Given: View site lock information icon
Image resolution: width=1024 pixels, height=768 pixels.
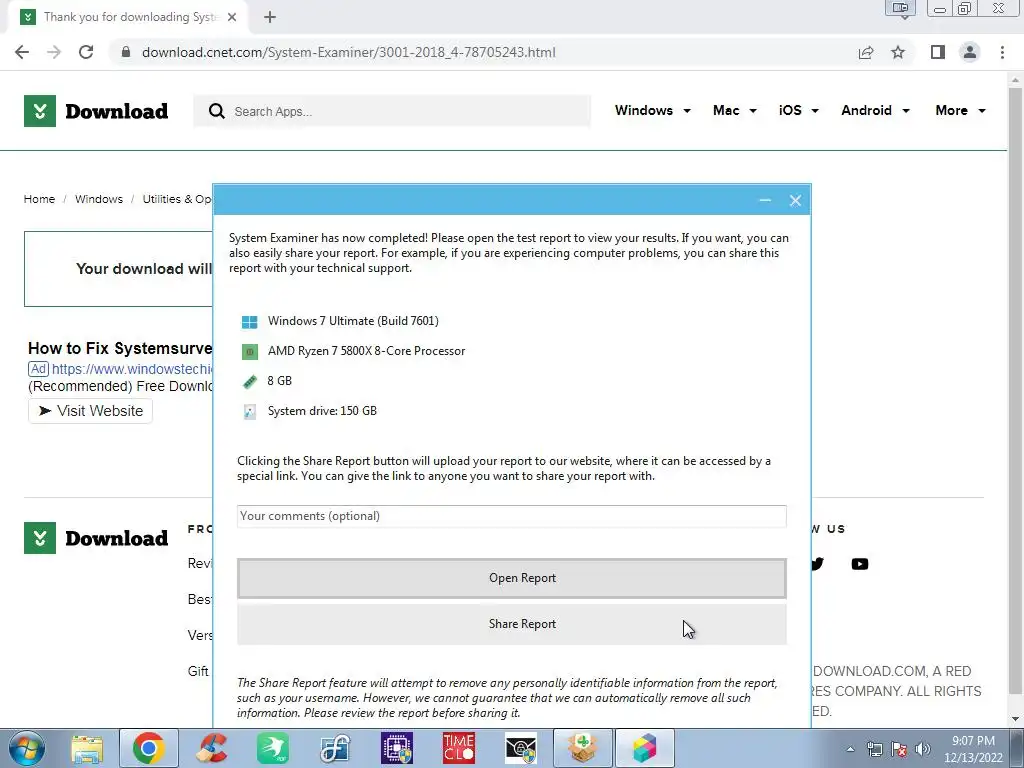Looking at the screenshot, I should click(126, 52).
